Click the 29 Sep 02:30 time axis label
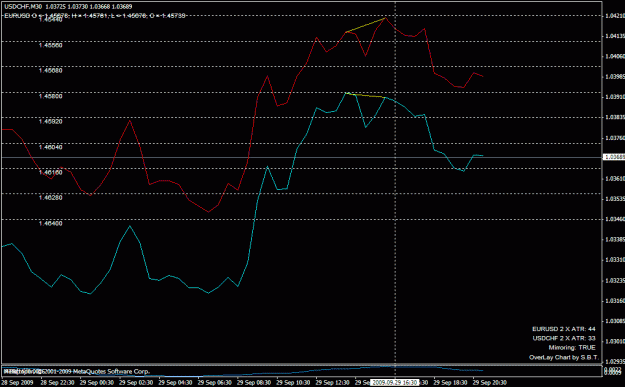The image size is (625, 387). pyautogui.click(x=136, y=383)
